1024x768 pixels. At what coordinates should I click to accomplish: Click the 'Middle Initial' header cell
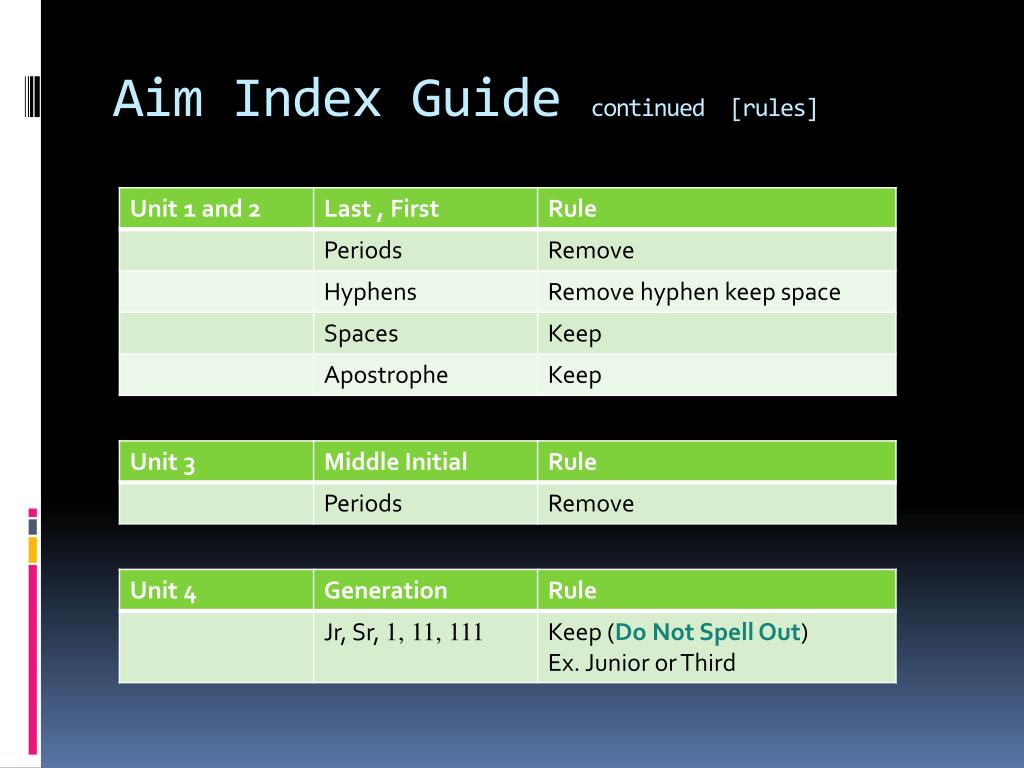[x=426, y=462]
